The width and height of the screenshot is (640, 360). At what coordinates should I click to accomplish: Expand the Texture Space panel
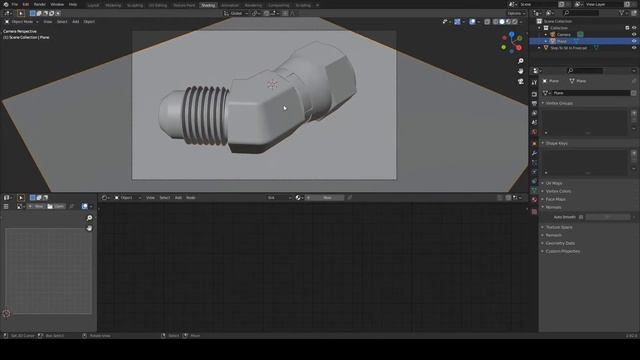click(558, 227)
